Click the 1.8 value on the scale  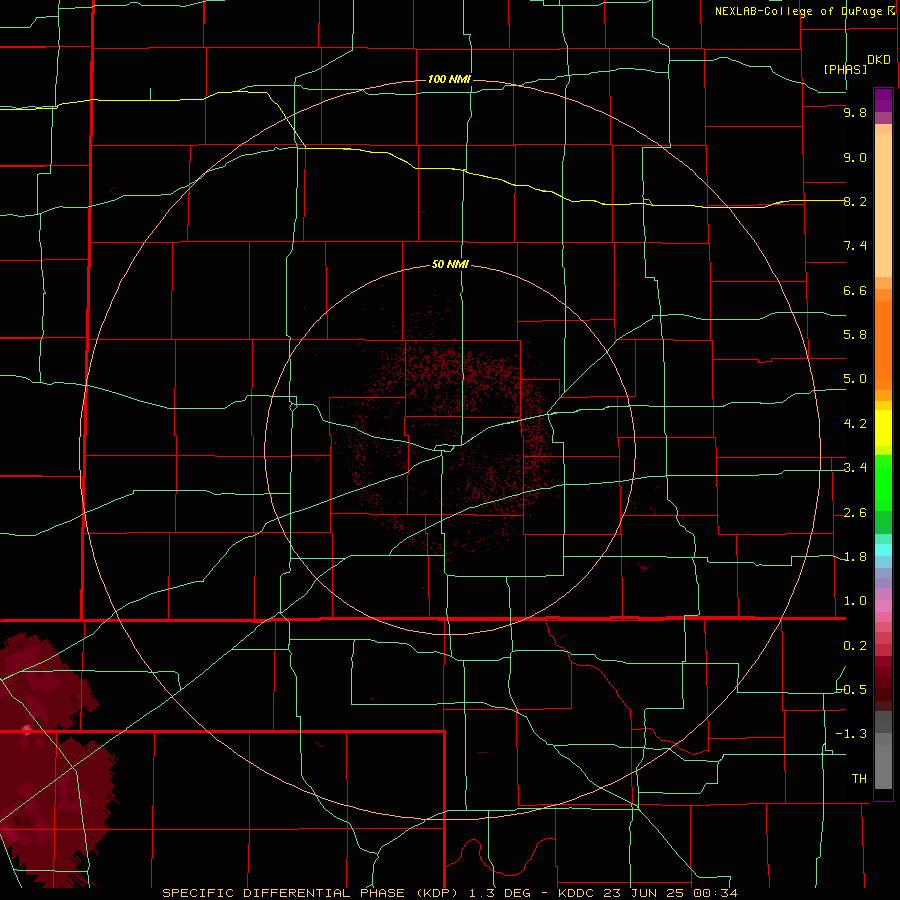pos(855,557)
